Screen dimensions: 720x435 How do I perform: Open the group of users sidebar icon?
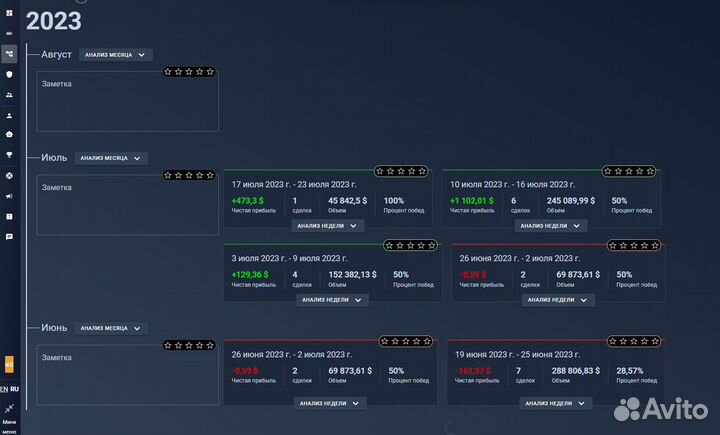pyautogui.click(x=9, y=95)
